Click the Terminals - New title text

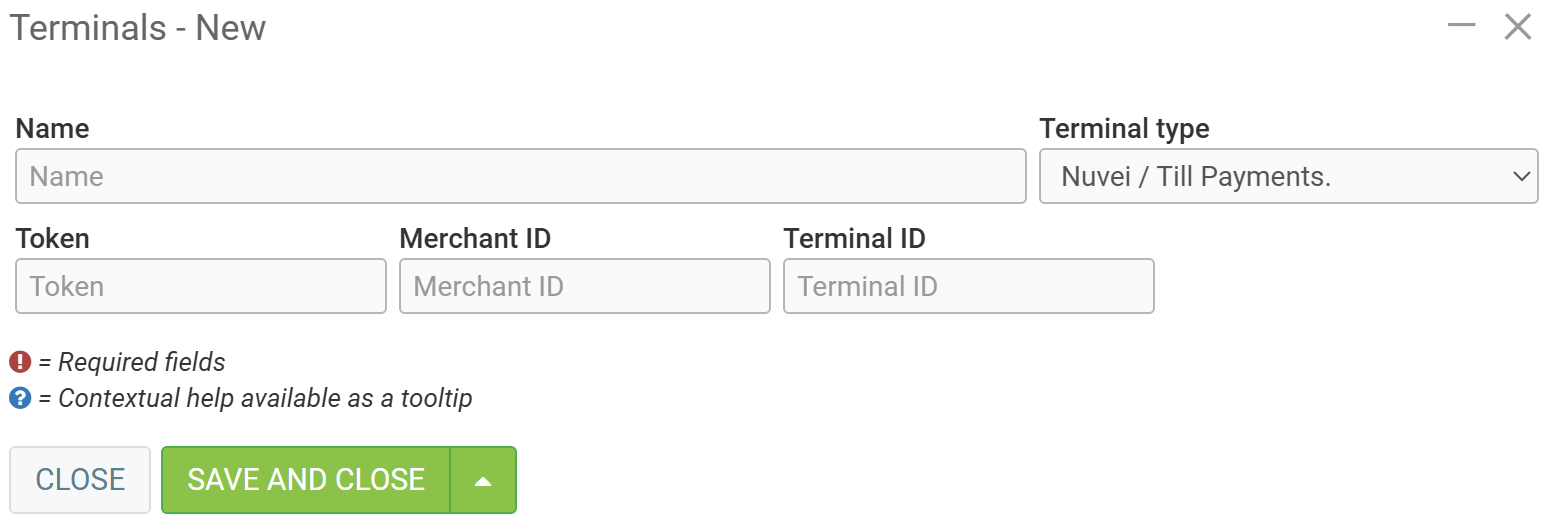point(138,28)
